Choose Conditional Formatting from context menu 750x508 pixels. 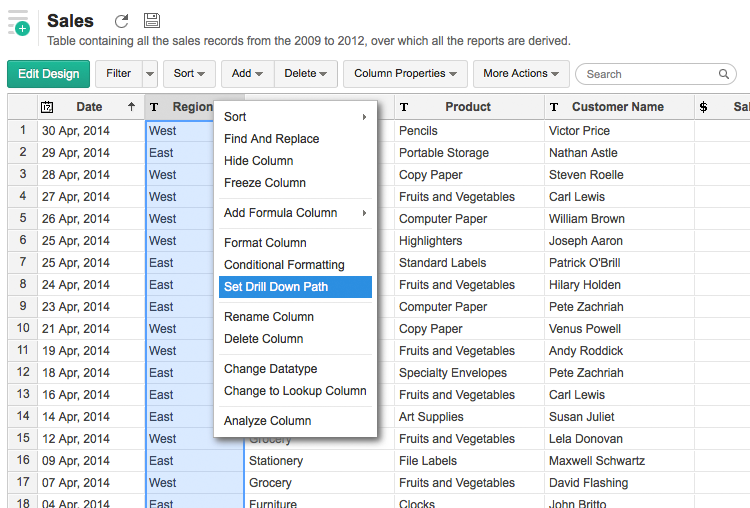[284, 265]
